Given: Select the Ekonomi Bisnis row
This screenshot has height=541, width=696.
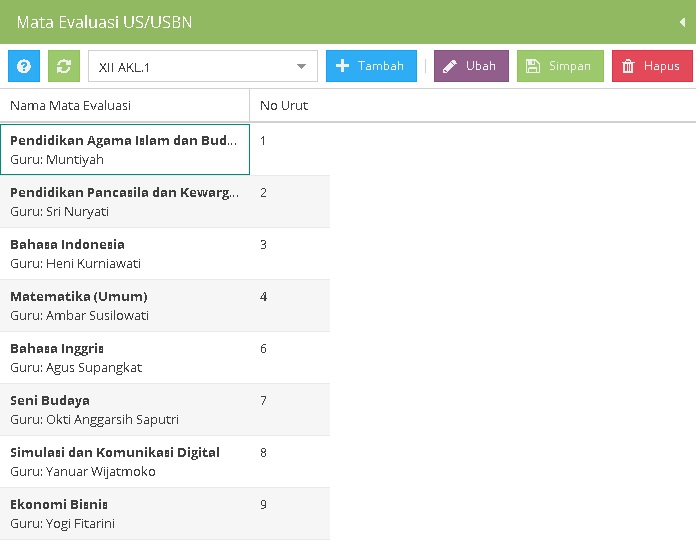Looking at the screenshot, I should pos(125,513).
